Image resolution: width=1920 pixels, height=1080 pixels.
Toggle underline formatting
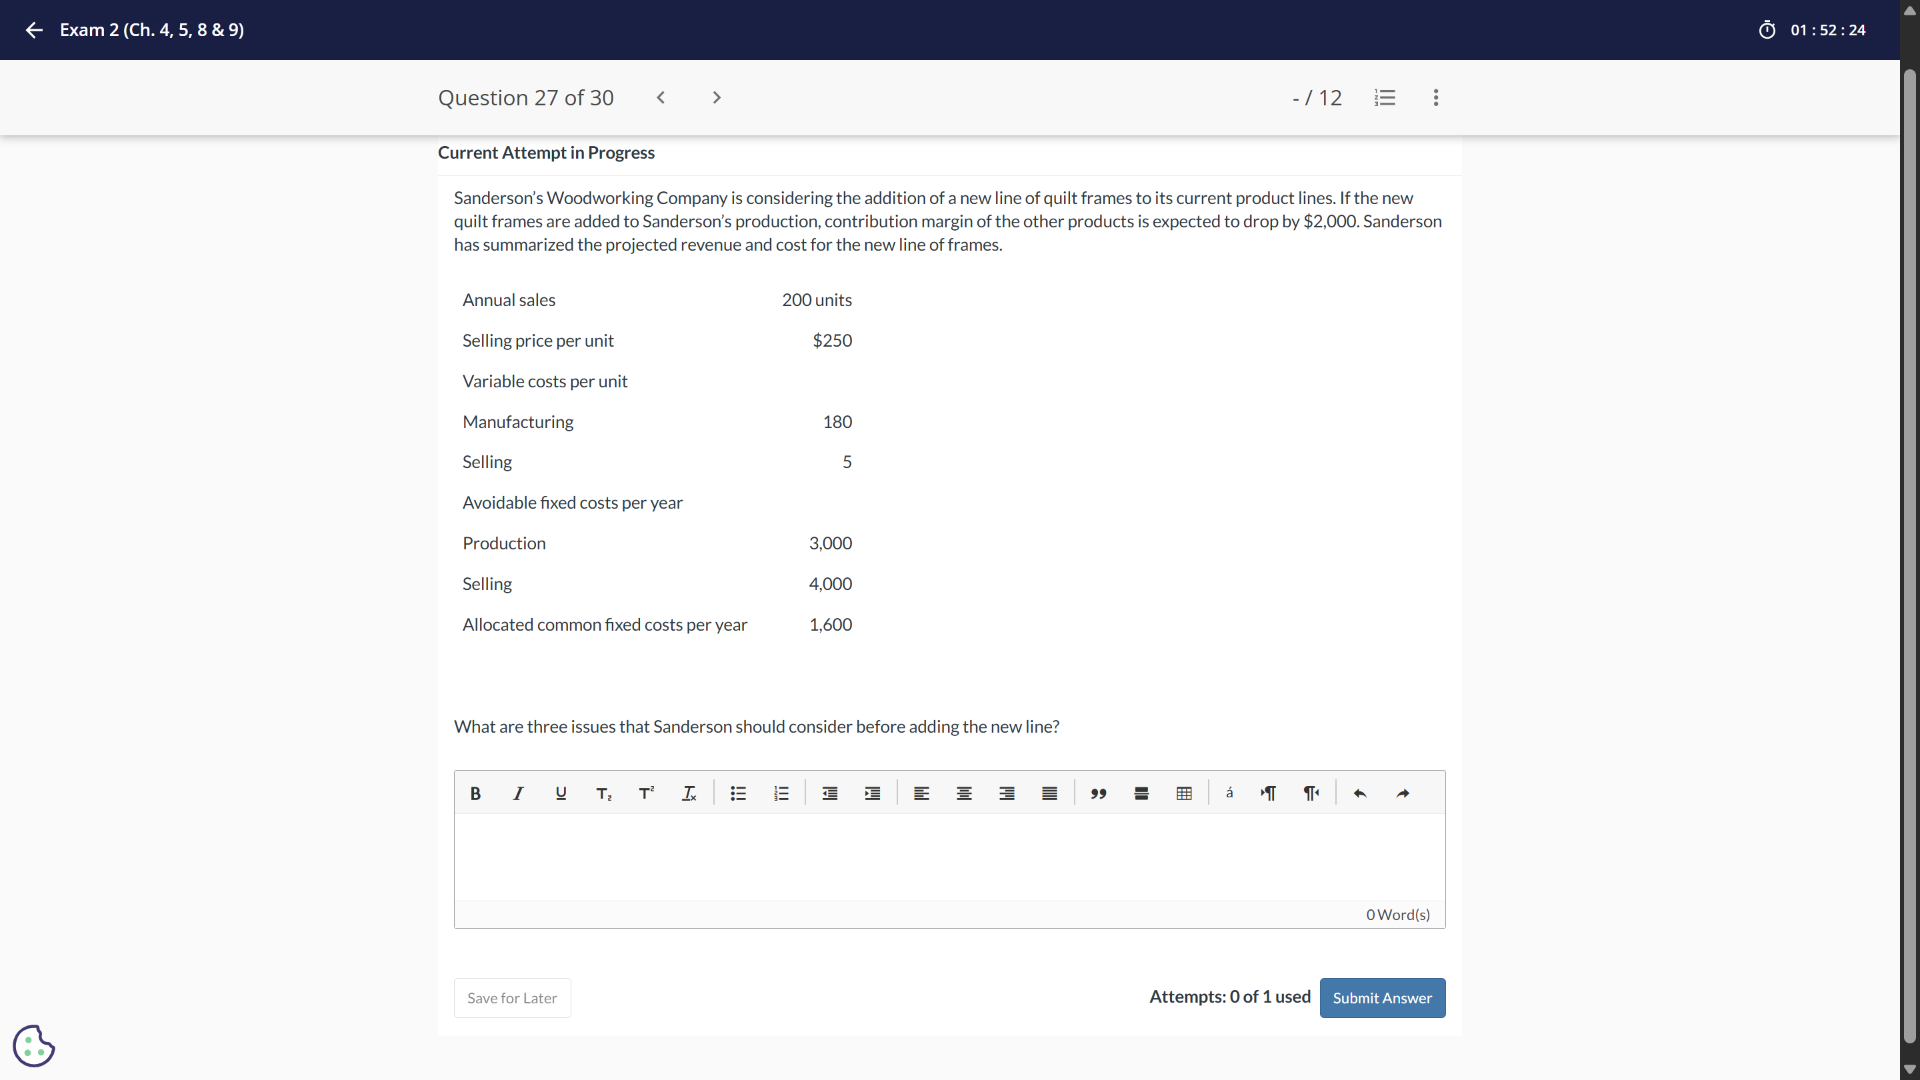561,793
